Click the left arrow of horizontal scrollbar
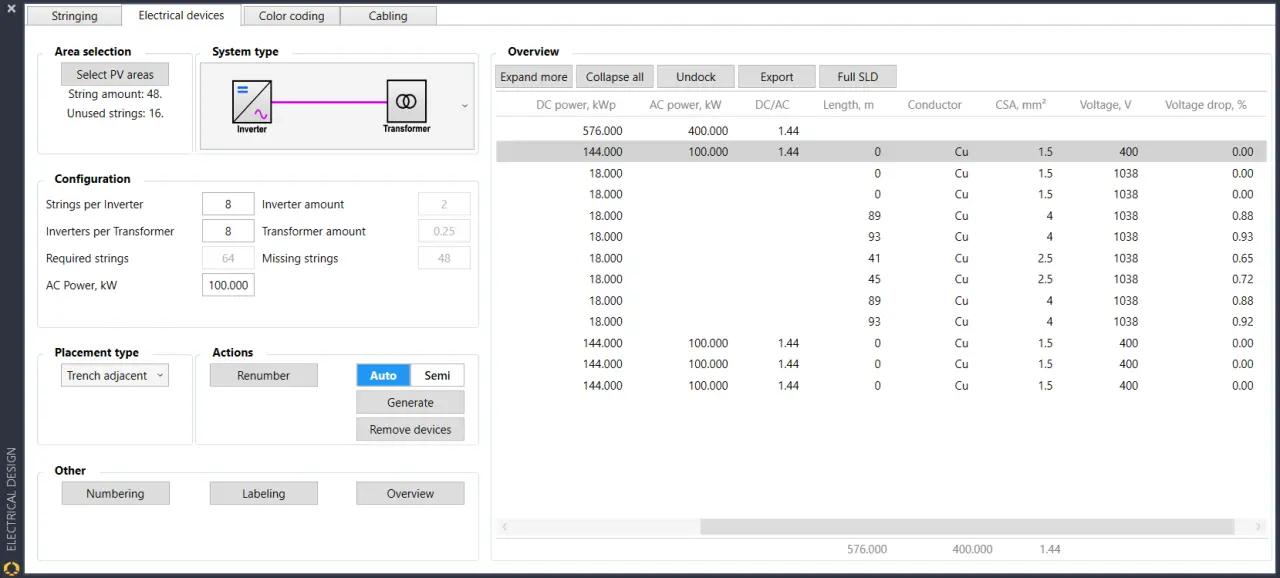This screenshot has width=1280, height=578. (504, 526)
